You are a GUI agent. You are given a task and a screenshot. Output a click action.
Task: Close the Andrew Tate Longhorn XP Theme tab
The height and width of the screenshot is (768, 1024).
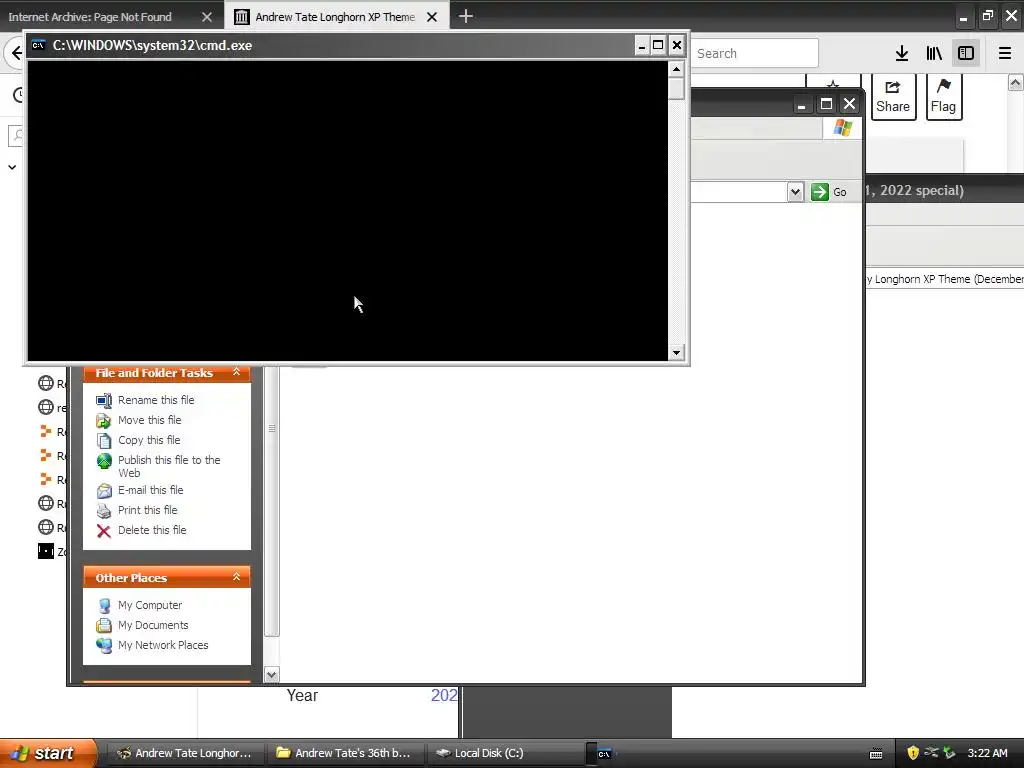(432, 17)
